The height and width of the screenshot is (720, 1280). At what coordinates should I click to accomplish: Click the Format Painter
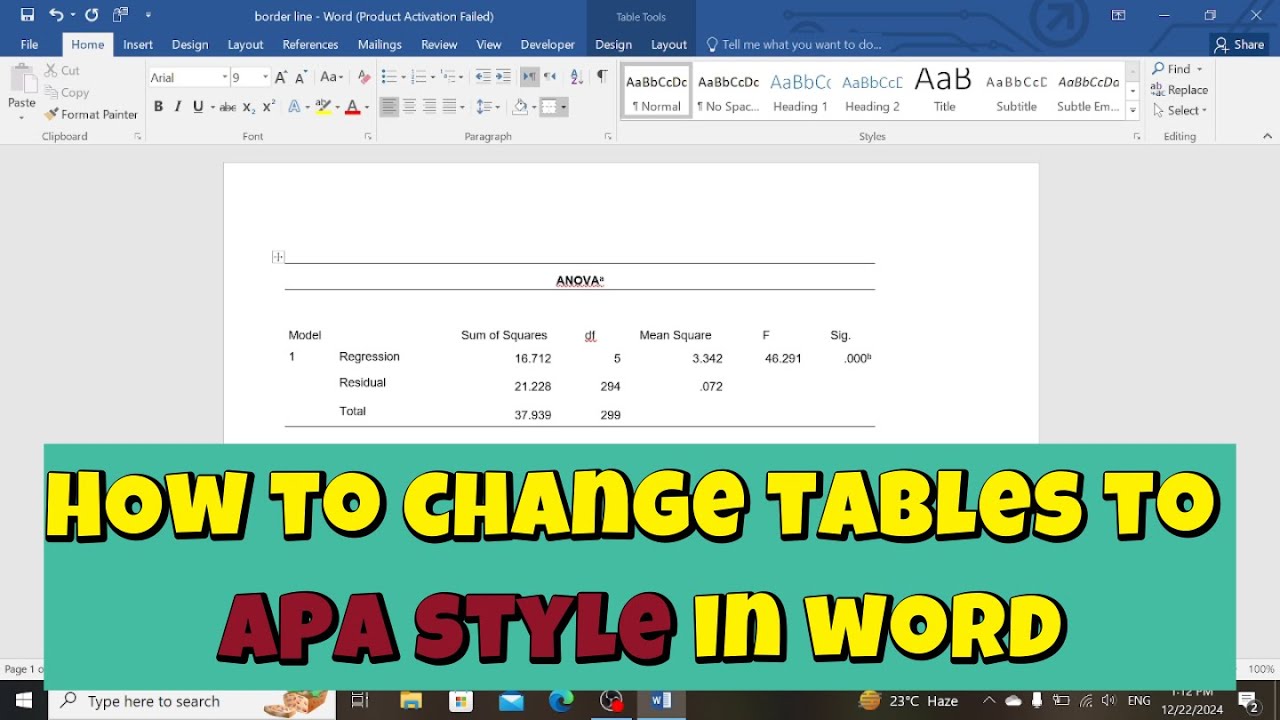tap(91, 115)
